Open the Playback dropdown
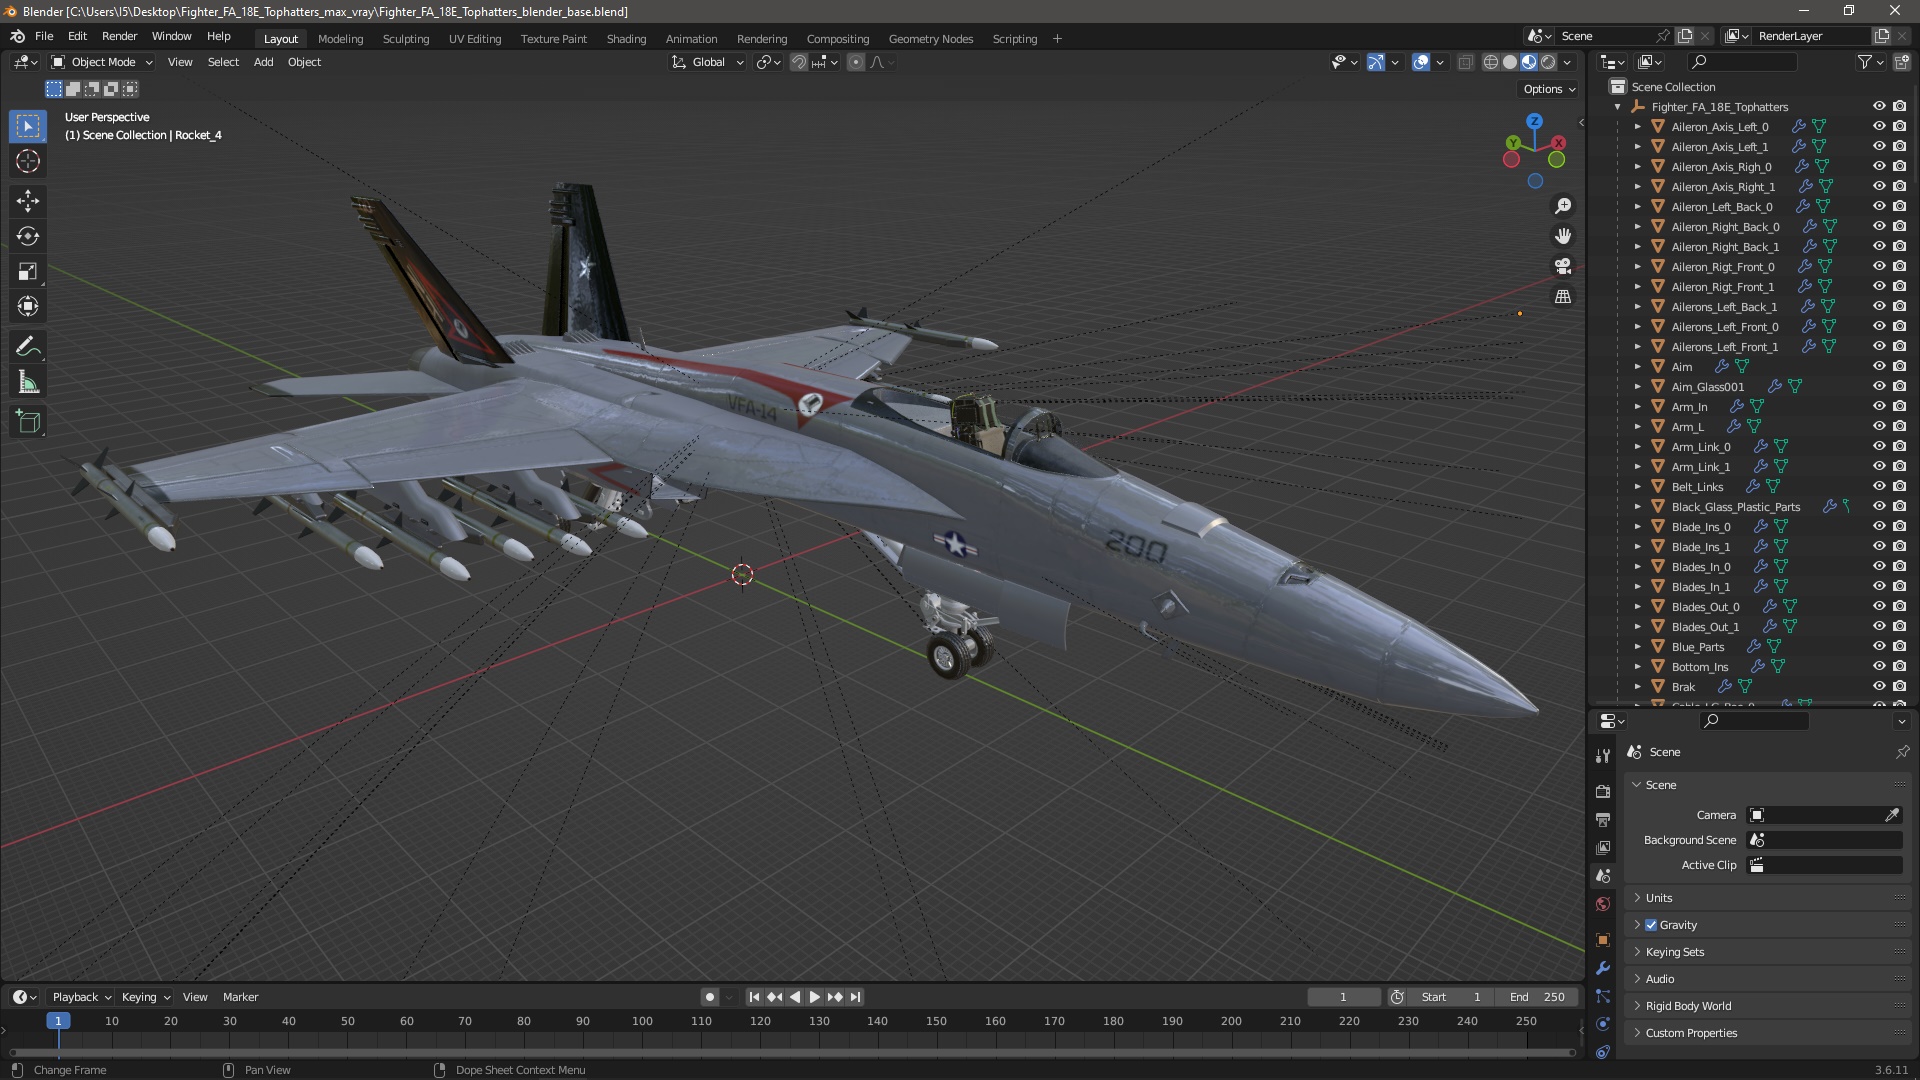This screenshot has height=1080, width=1920. click(81, 997)
